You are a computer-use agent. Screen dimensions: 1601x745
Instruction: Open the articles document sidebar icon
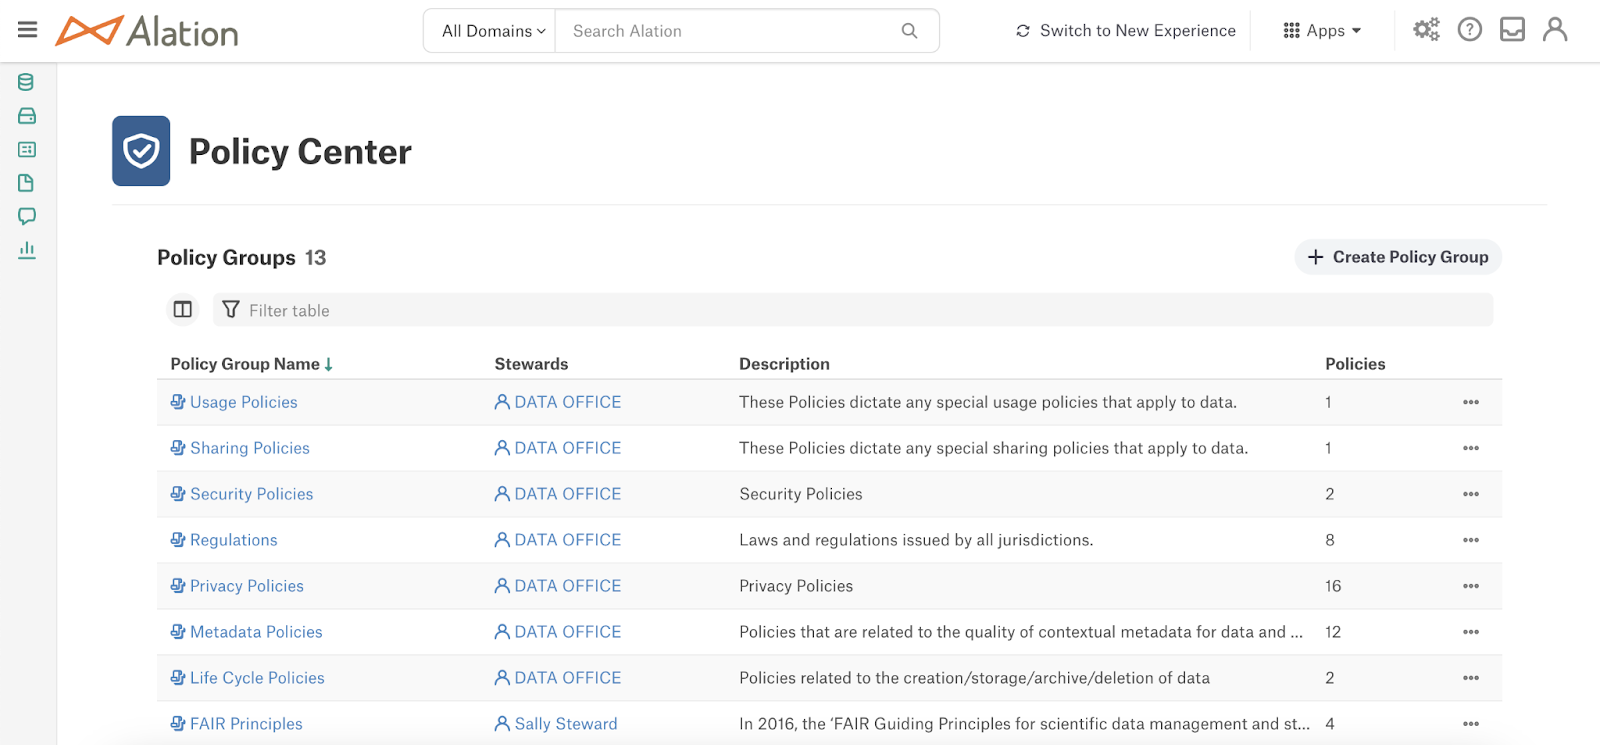pos(27,183)
